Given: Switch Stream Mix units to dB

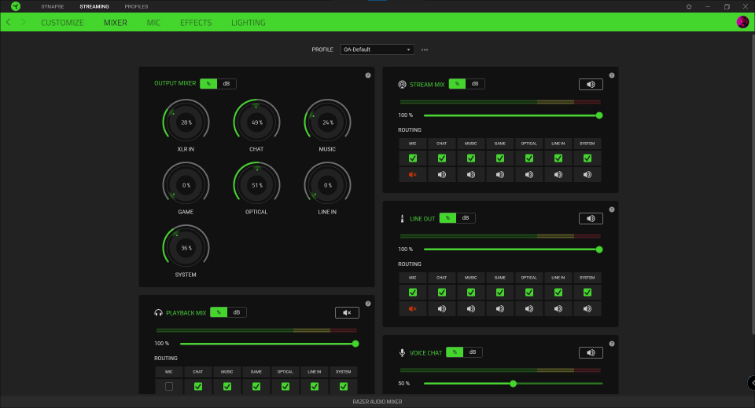Looking at the screenshot, I should click(x=475, y=84).
